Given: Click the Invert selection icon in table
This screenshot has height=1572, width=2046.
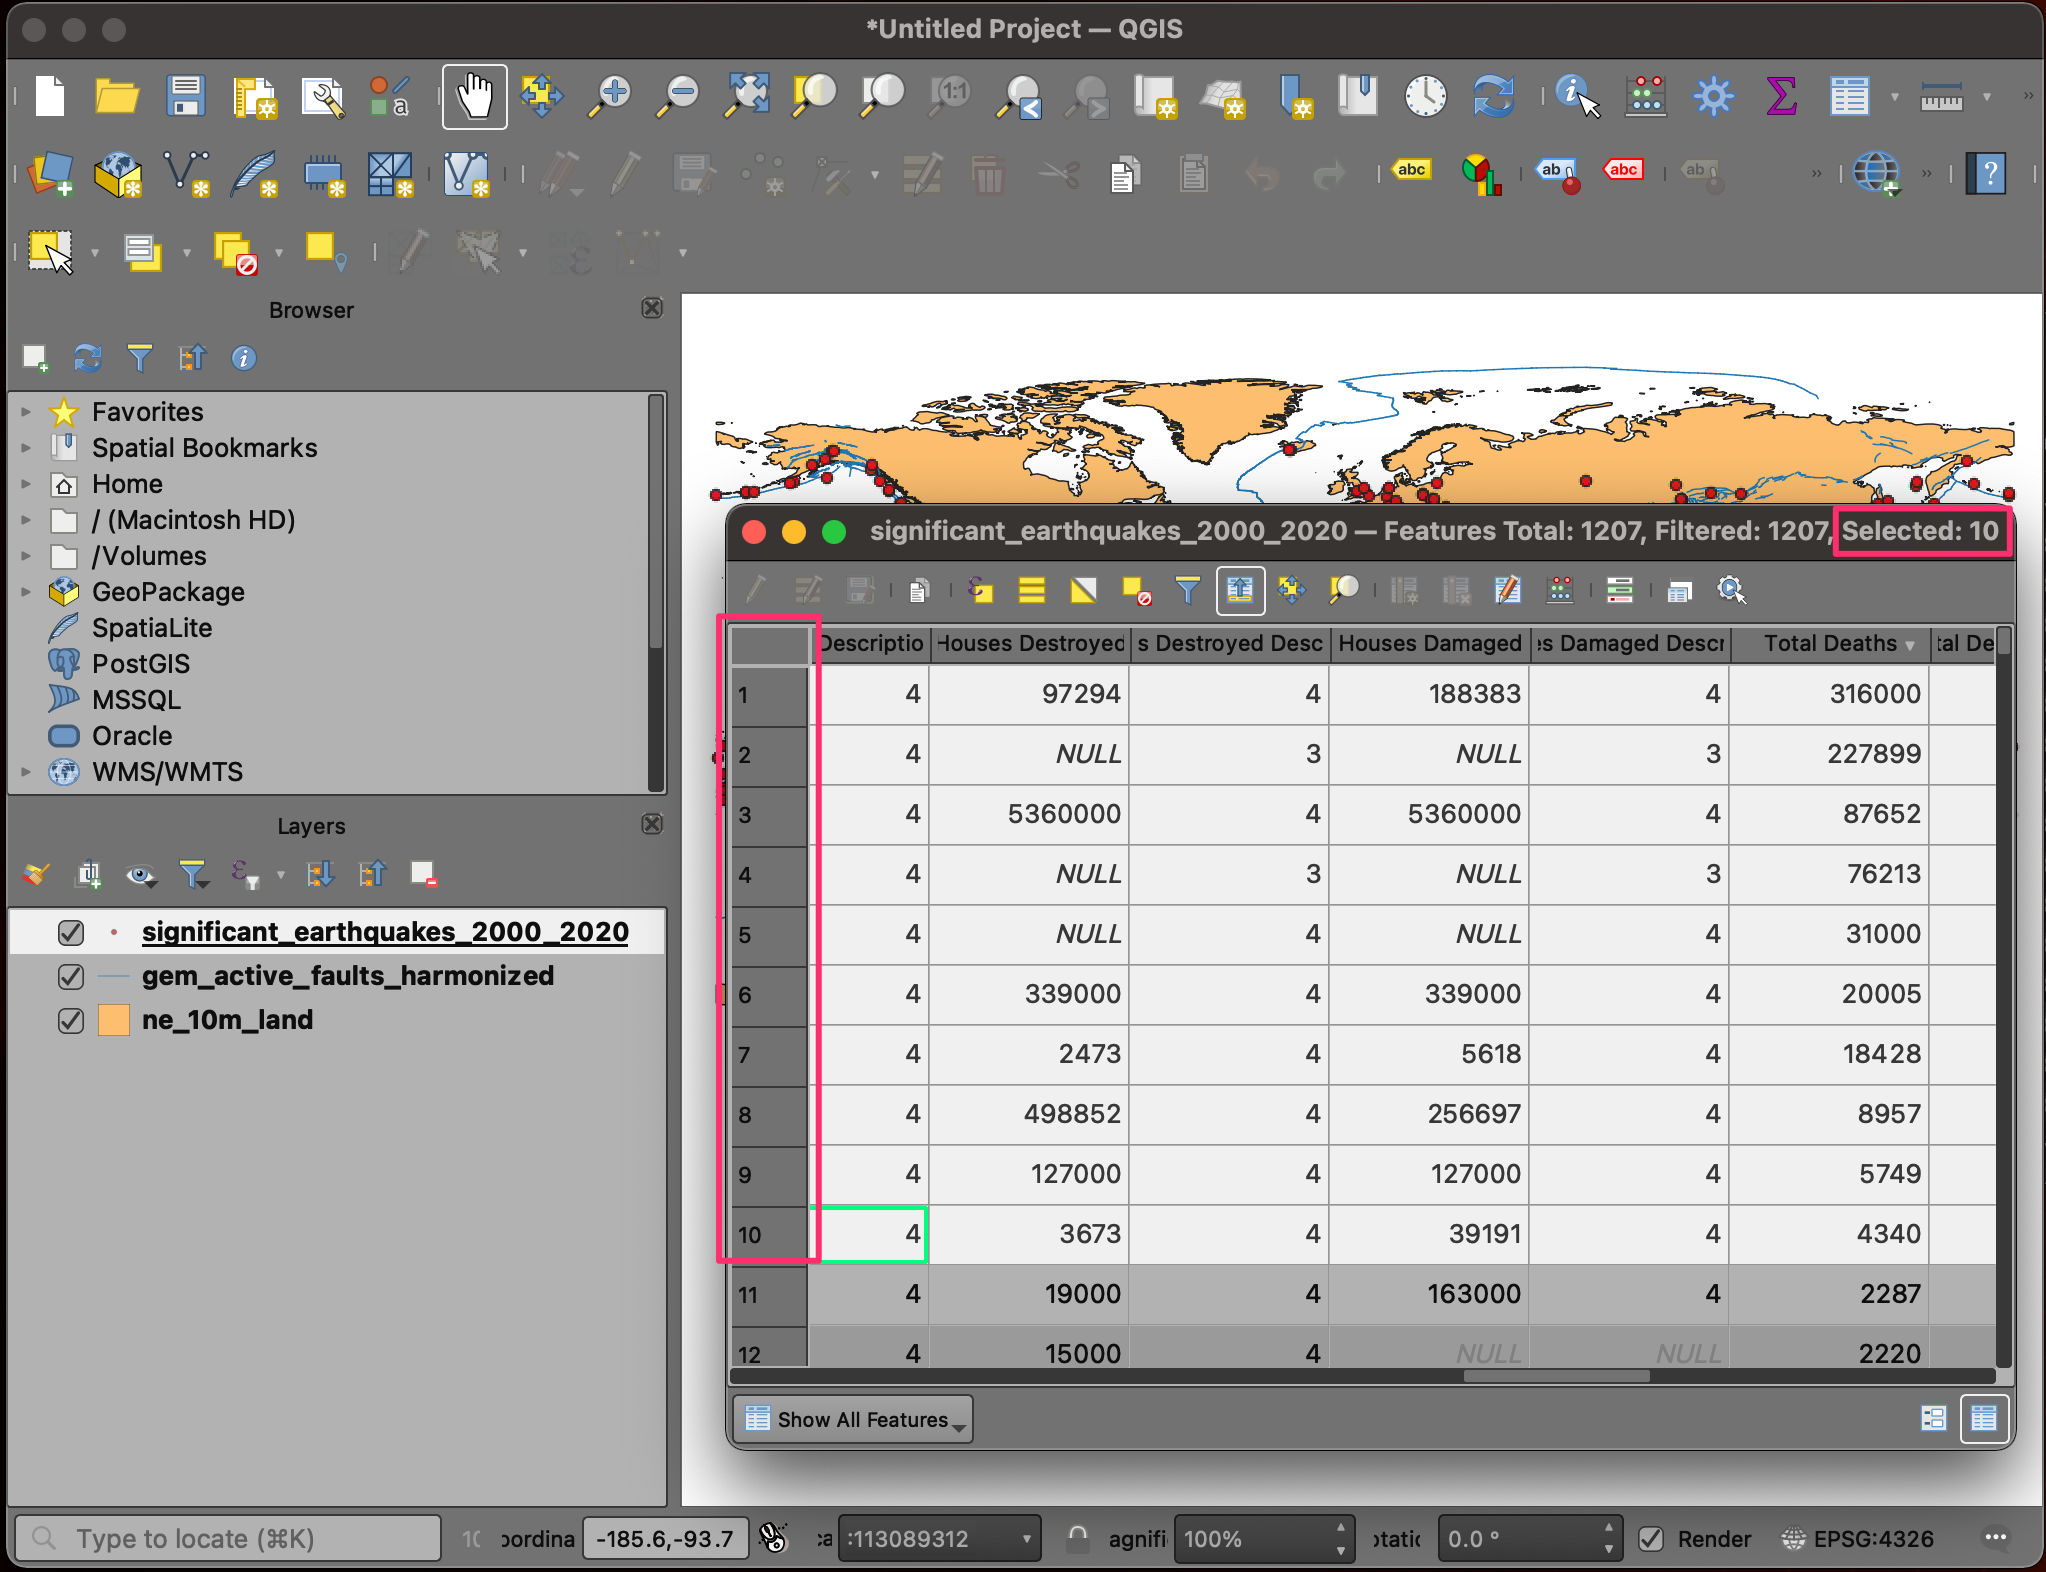Looking at the screenshot, I should [x=1083, y=590].
